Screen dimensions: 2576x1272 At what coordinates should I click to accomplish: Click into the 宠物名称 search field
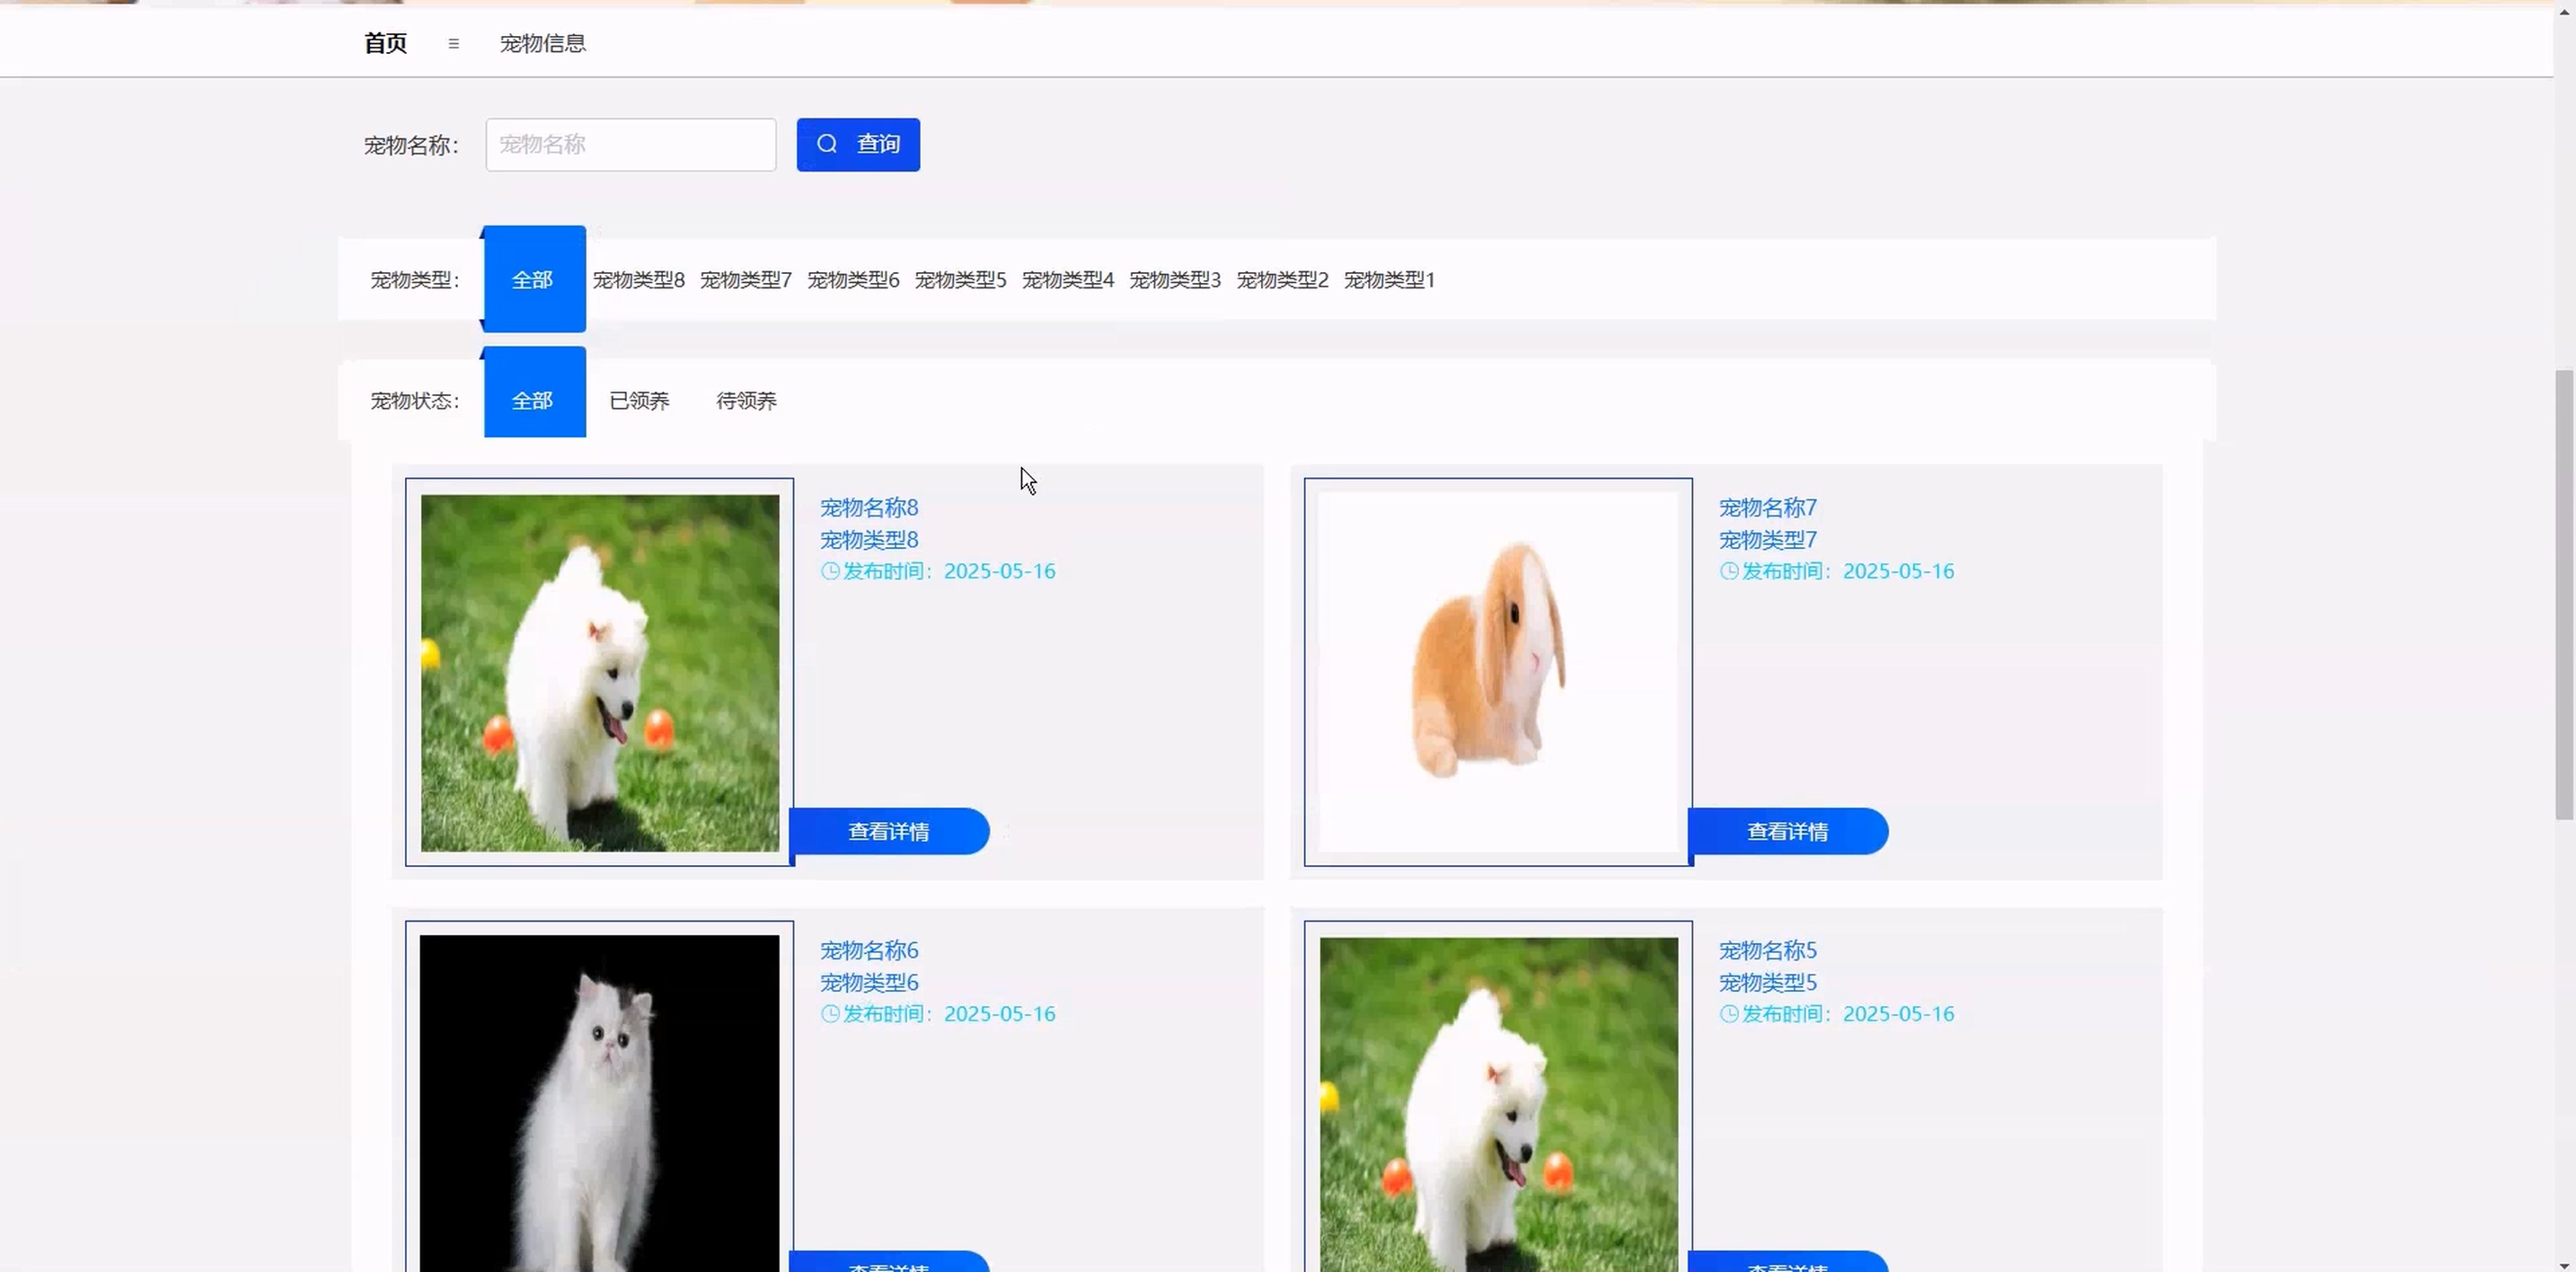[630, 145]
